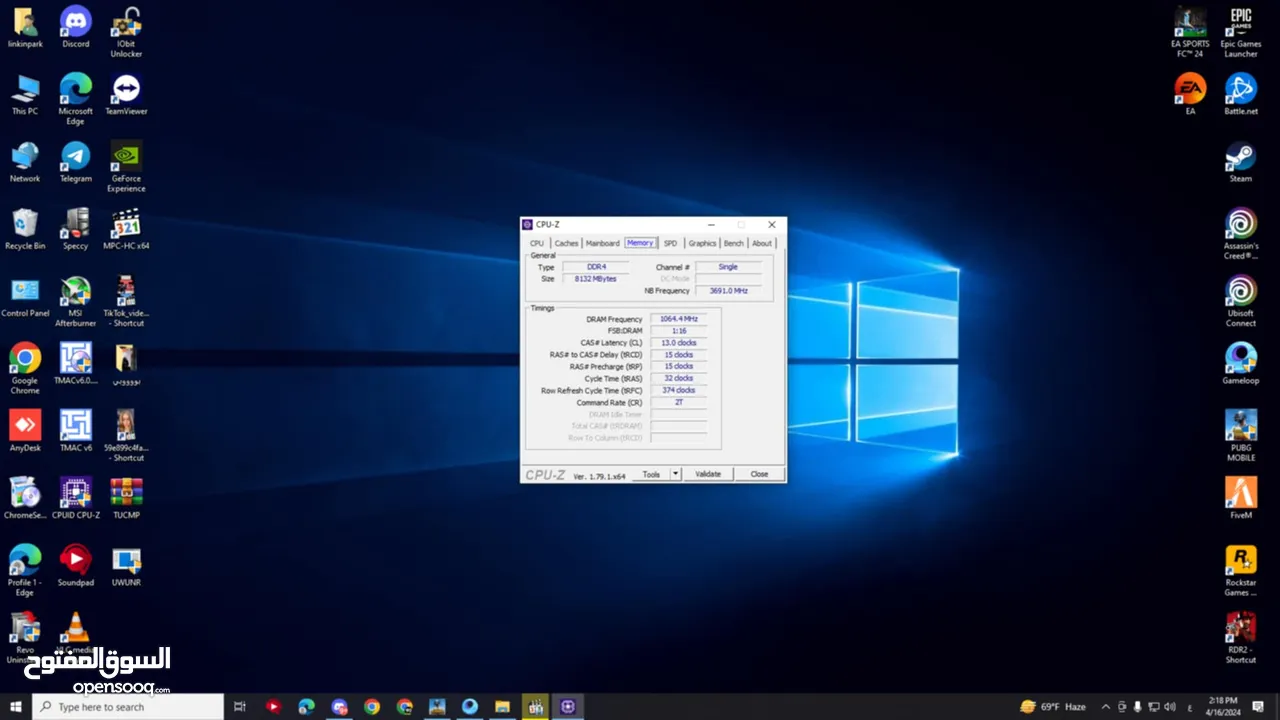
Task: Open the PUBG MOBILE desktop icon
Action: pos(1241,436)
